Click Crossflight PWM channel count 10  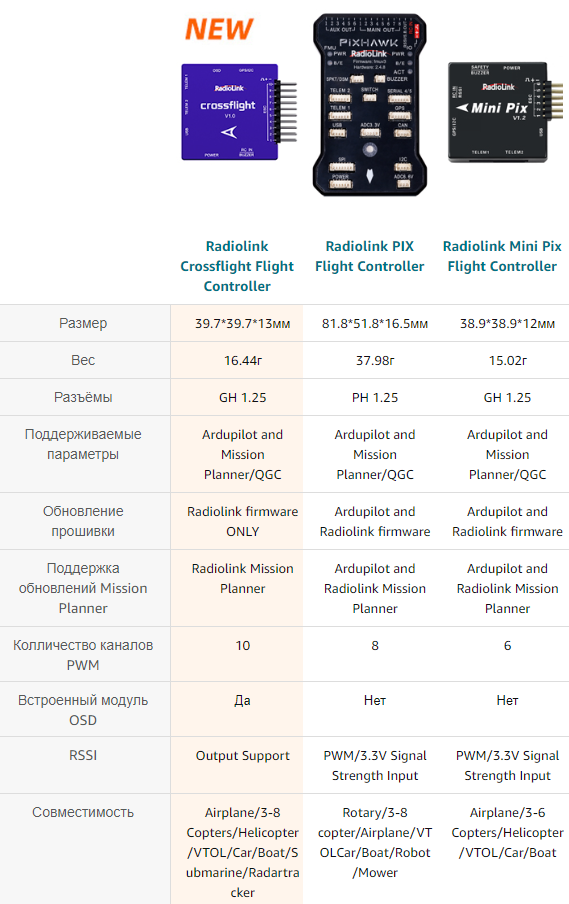[243, 646]
